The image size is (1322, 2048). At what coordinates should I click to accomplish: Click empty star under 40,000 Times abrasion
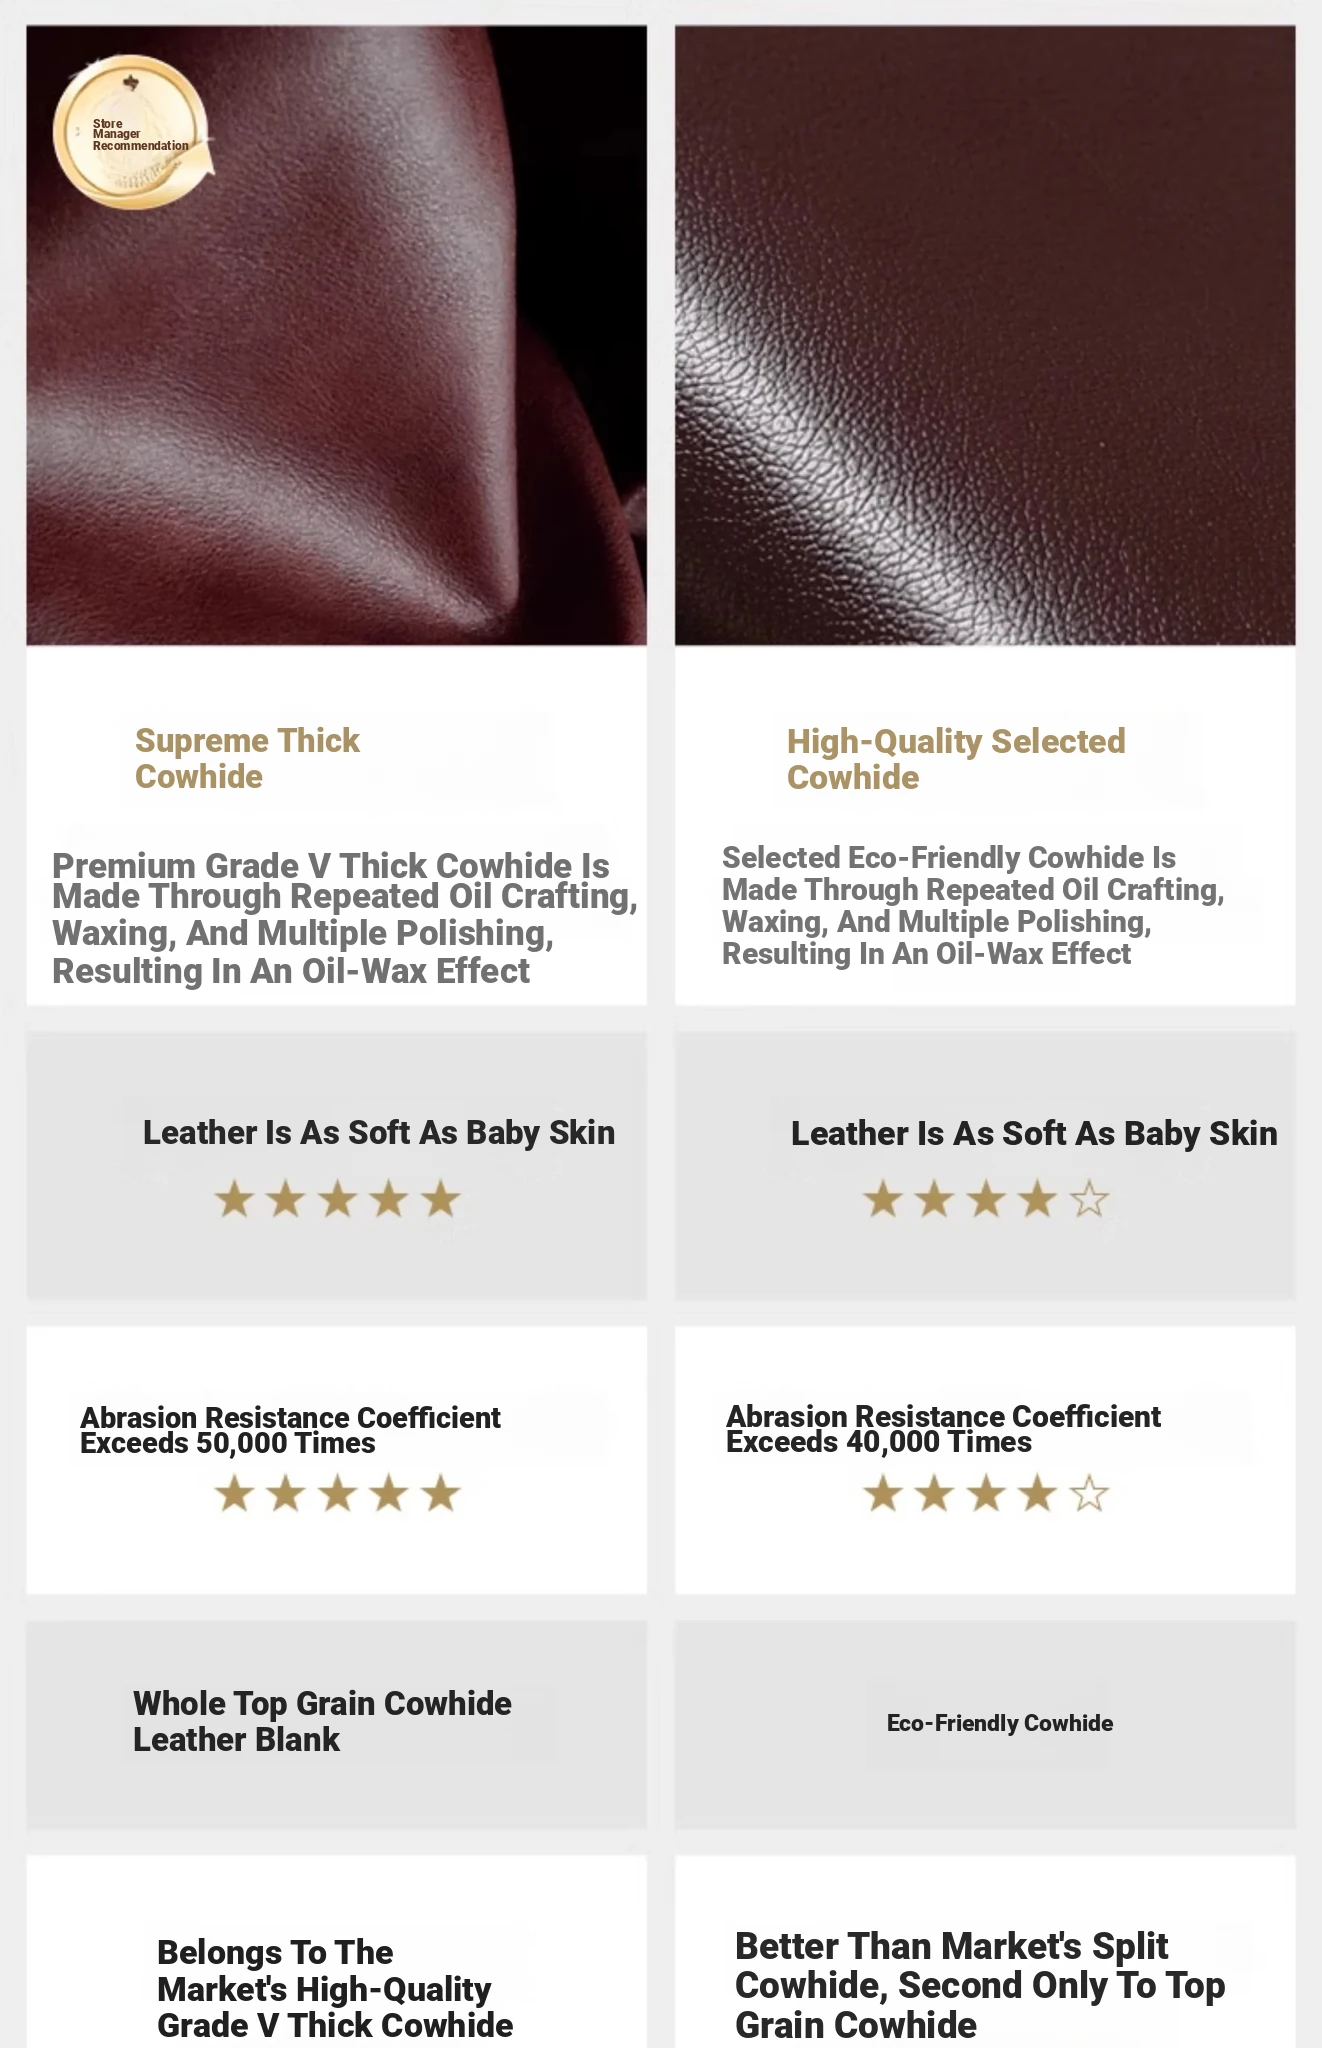(x=1089, y=1494)
